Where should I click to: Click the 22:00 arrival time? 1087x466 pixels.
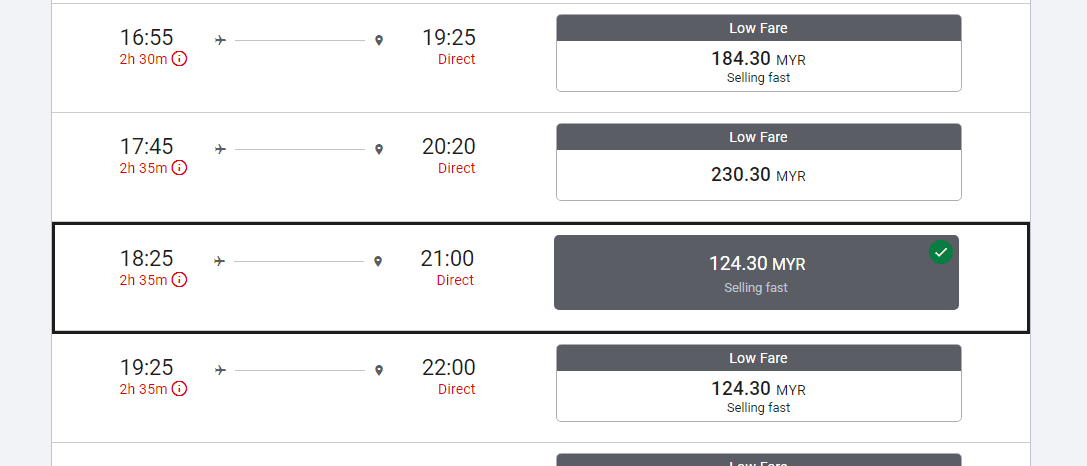448,367
